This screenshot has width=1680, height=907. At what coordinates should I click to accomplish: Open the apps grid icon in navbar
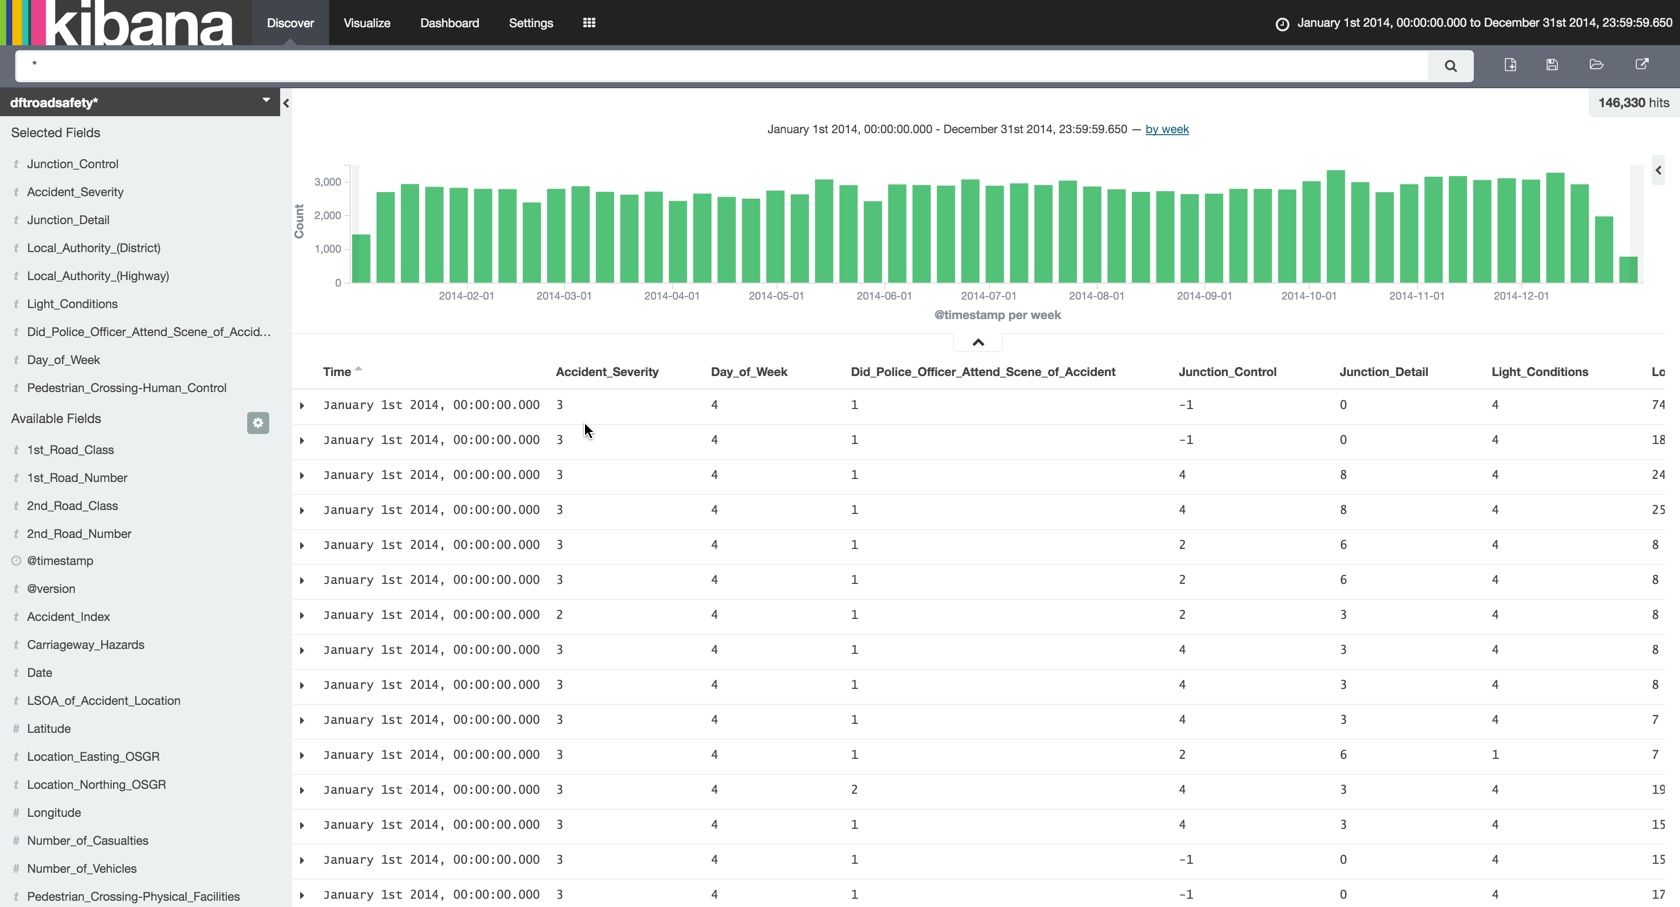[589, 23]
